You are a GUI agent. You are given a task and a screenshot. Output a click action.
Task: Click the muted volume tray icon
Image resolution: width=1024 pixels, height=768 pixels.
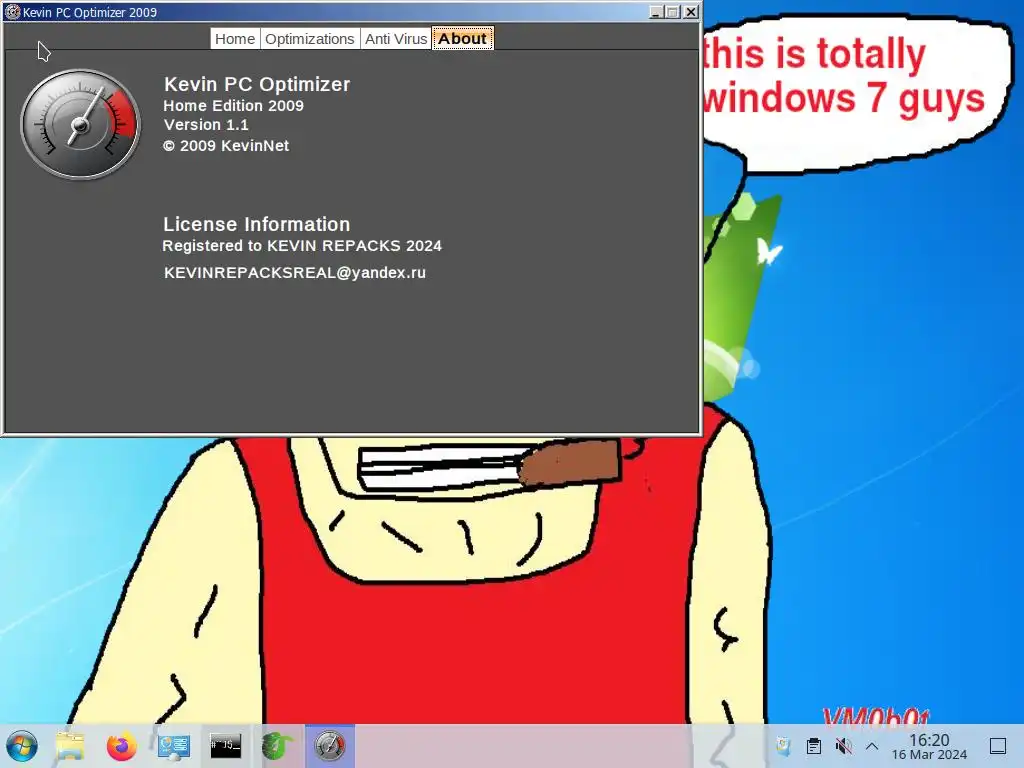[844, 746]
